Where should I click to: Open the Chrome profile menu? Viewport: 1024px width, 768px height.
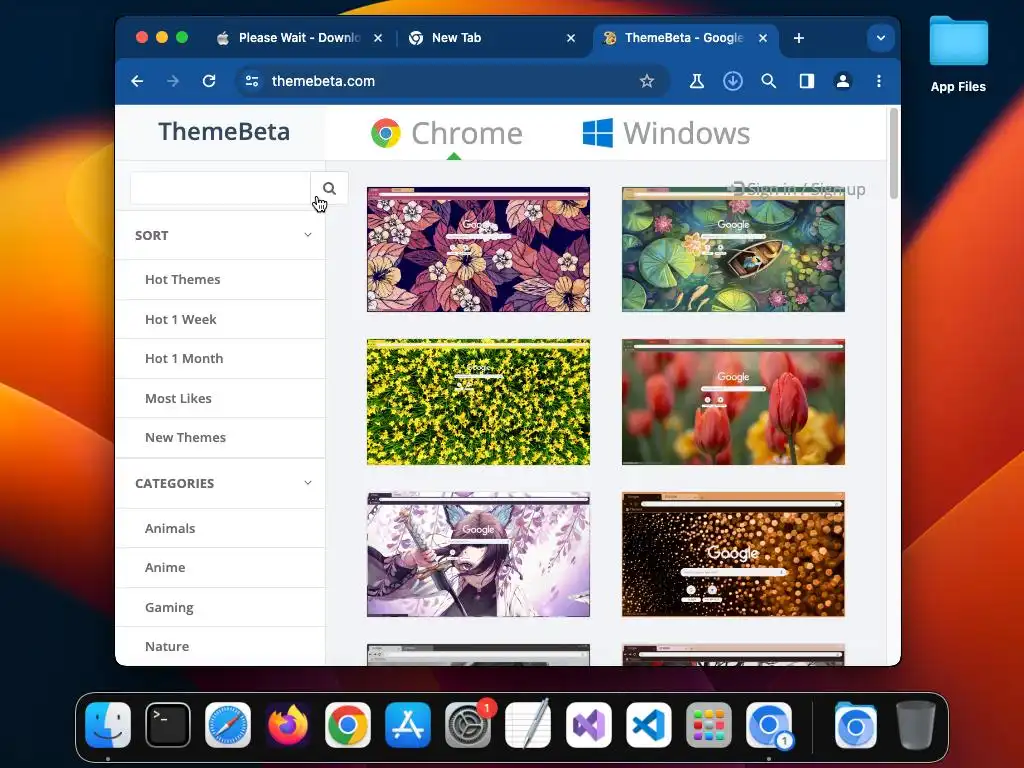[843, 81]
